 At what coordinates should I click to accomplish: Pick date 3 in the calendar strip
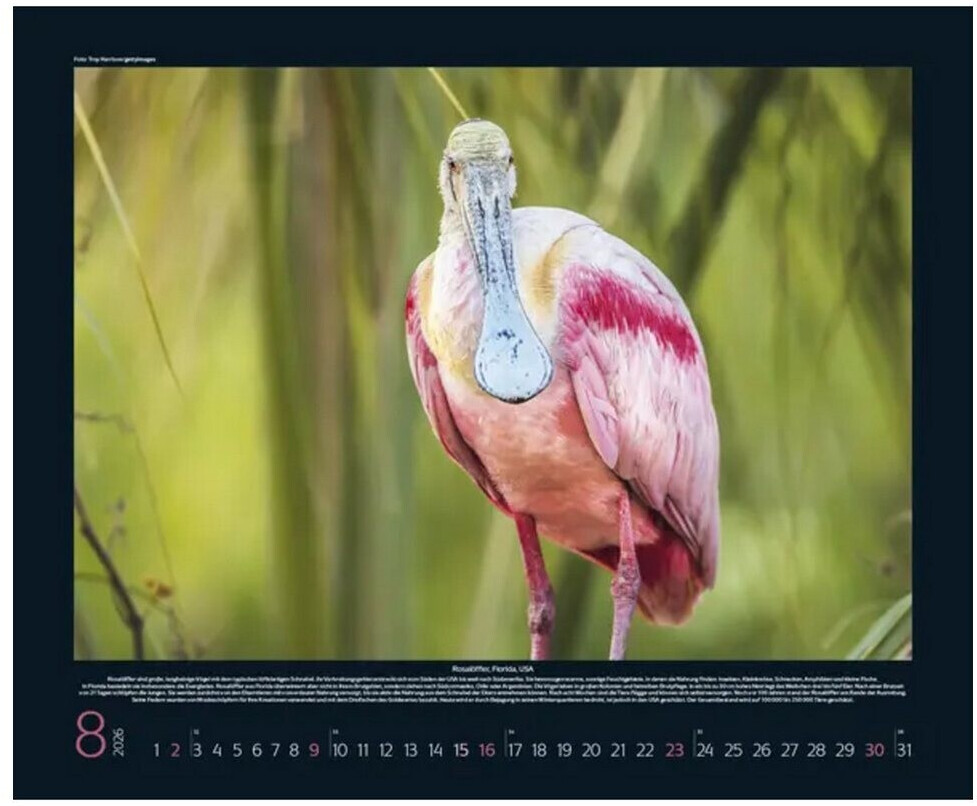pyautogui.click(x=197, y=750)
